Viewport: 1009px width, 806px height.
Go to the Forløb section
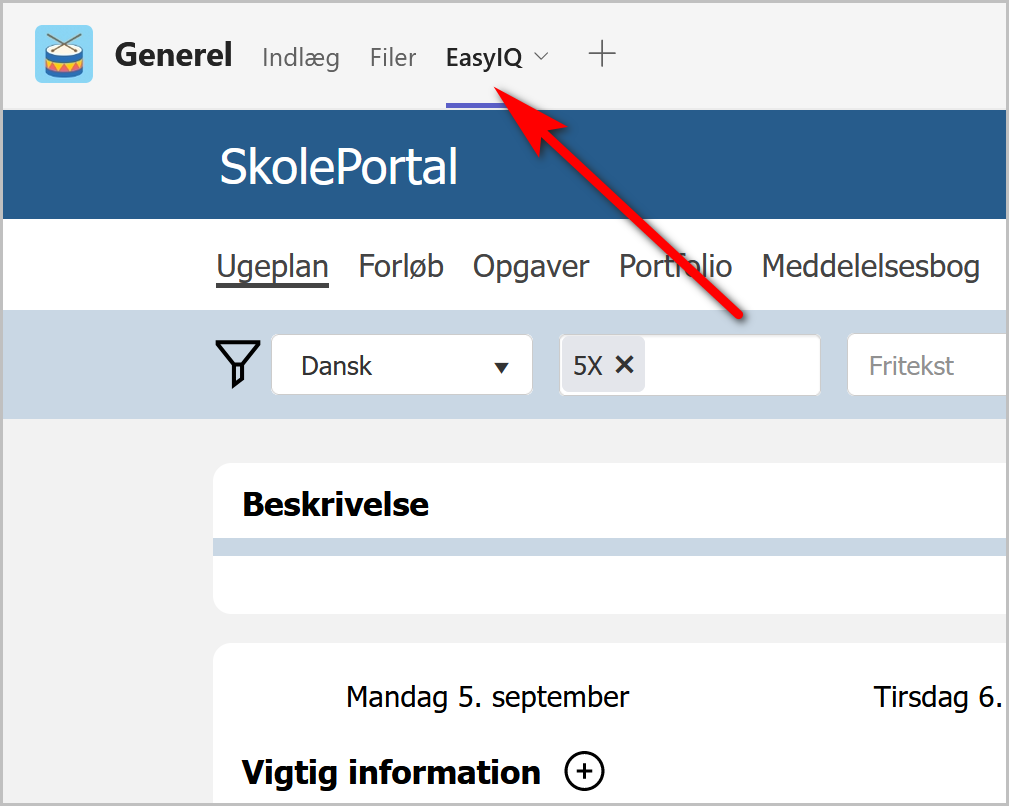click(401, 266)
